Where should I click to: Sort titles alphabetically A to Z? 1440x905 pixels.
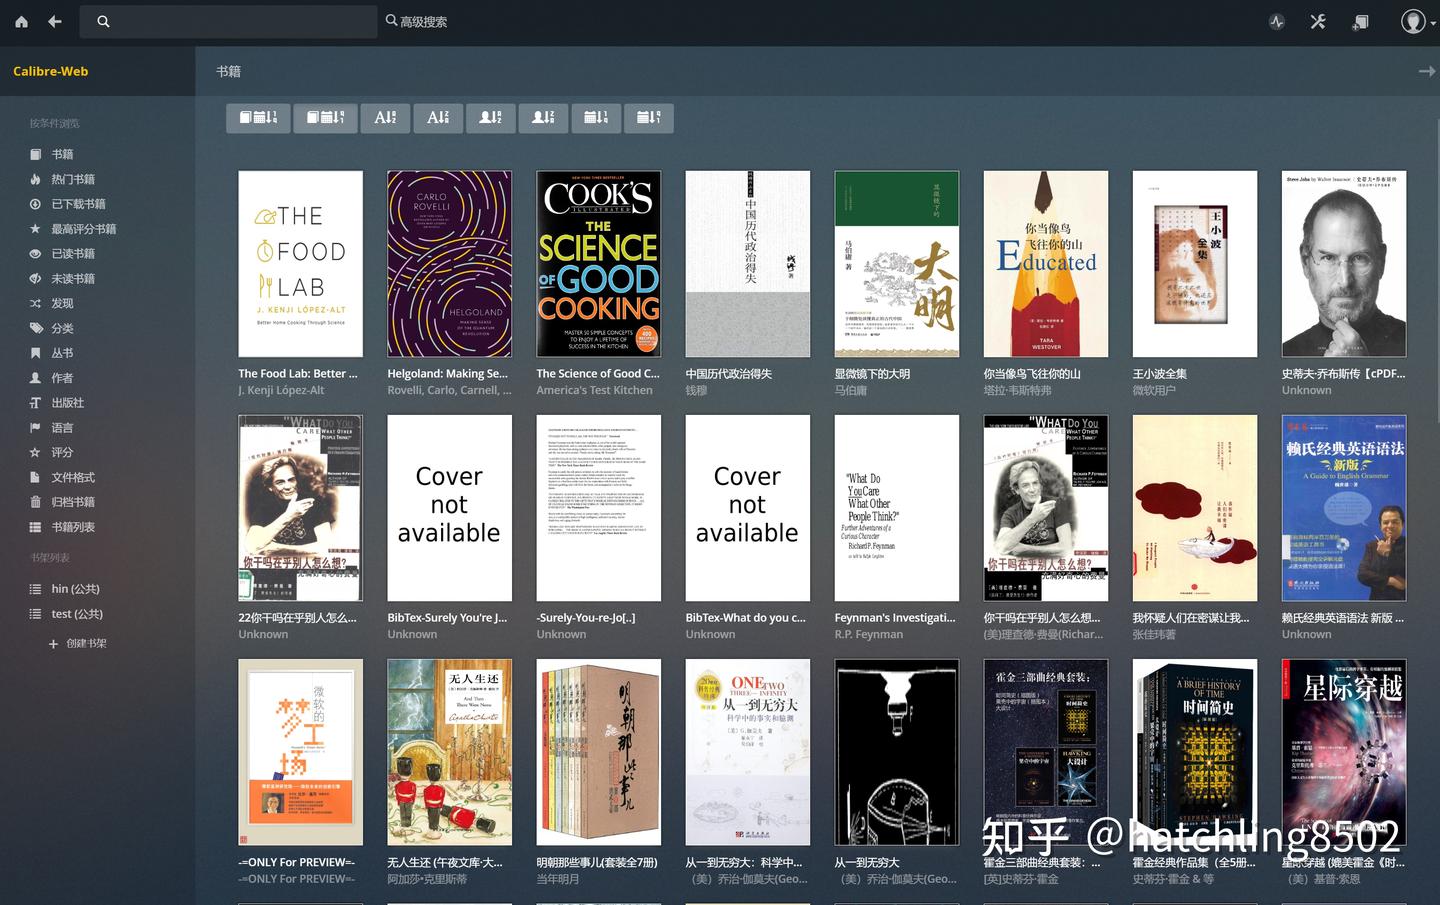coord(385,118)
